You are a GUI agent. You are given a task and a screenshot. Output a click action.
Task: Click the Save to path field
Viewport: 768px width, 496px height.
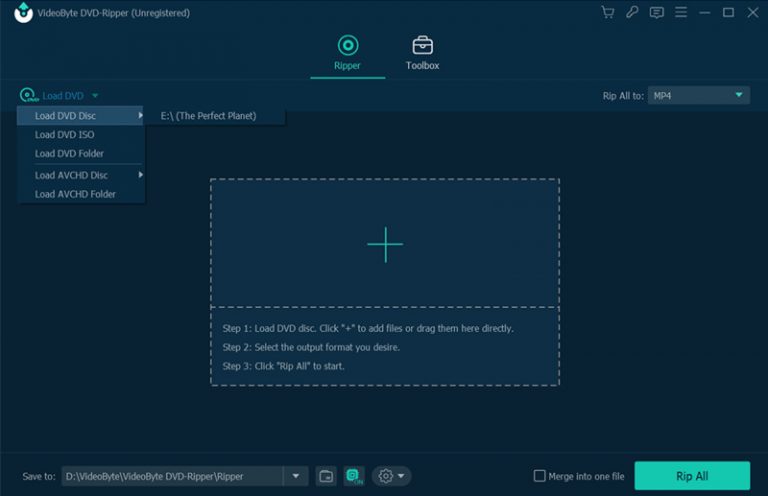pyautogui.click(x=171, y=476)
